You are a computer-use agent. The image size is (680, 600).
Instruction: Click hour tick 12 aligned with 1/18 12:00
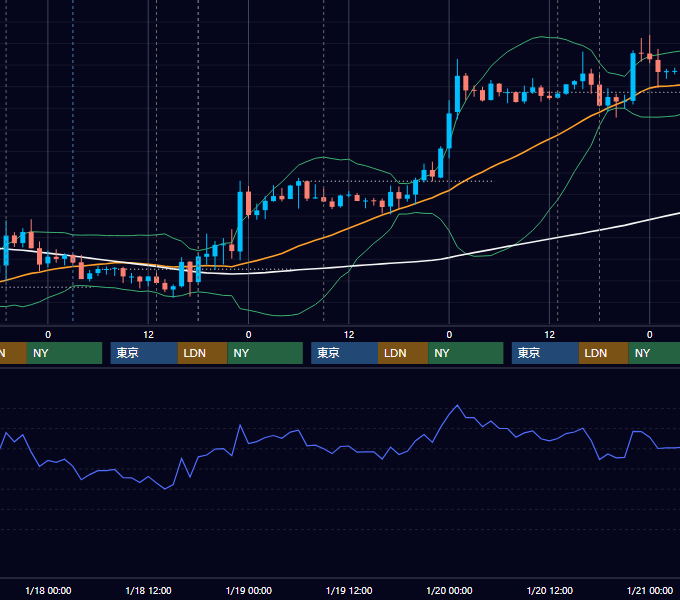pyautogui.click(x=148, y=335)
